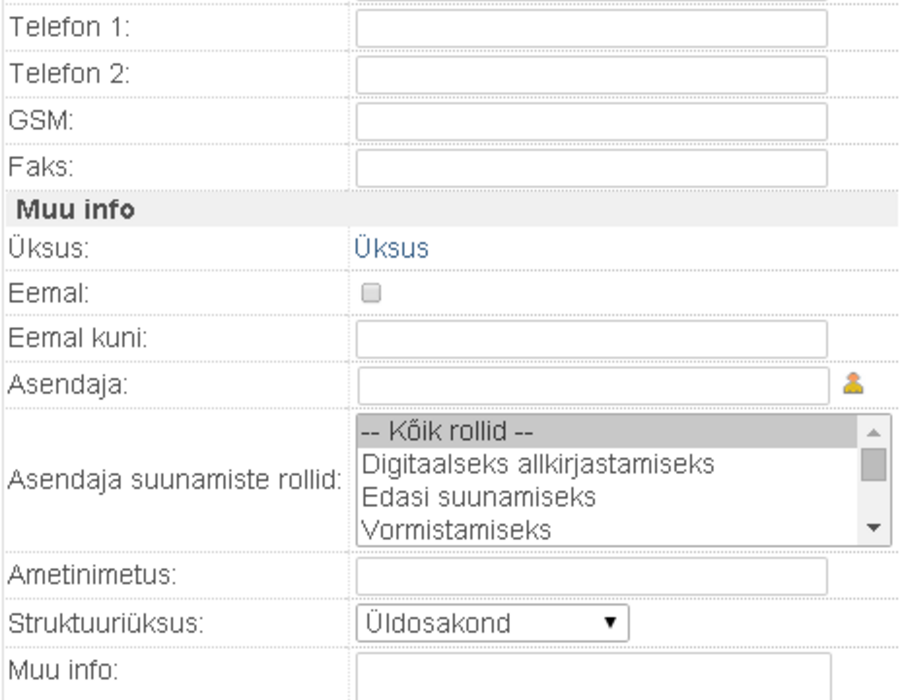Focus the Ametinimetus input field
Screen dimensions: 900x700
[592, 576]
